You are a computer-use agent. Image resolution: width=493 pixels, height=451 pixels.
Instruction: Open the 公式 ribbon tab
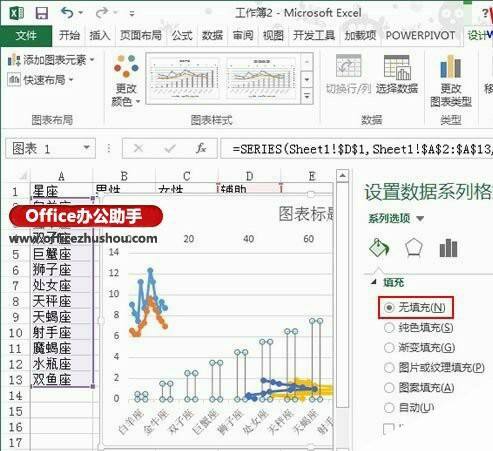[x=182, y=35]
